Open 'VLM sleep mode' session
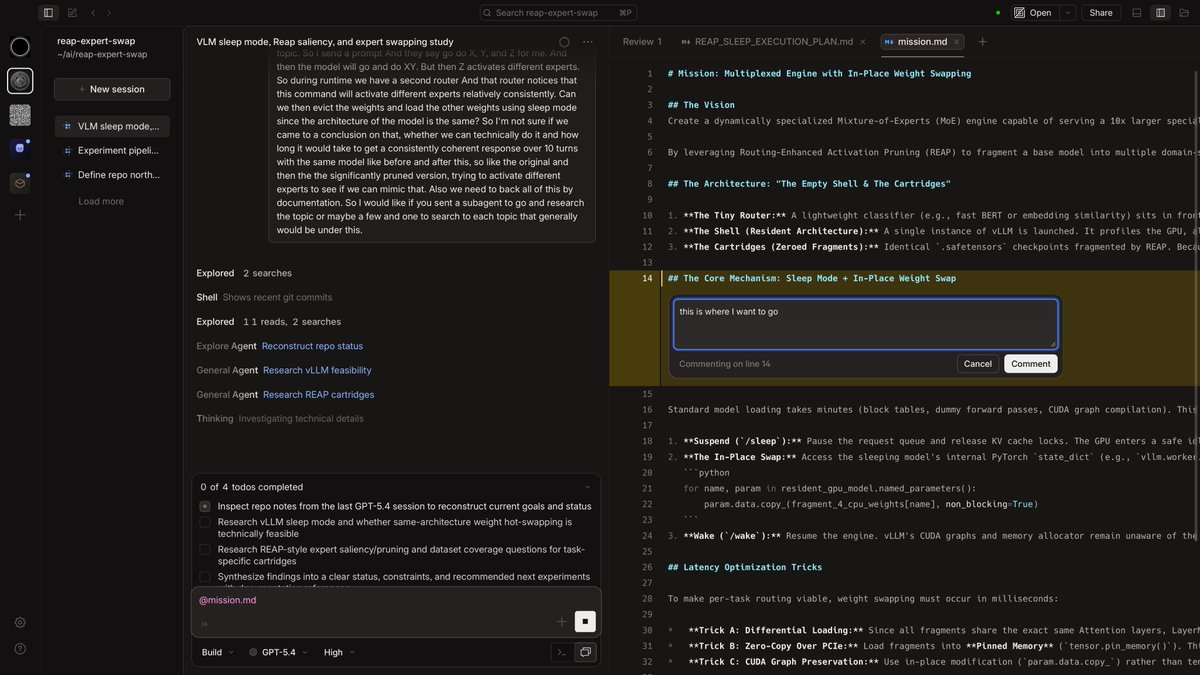Screen dimensions: 1200x675 point(112,126)
